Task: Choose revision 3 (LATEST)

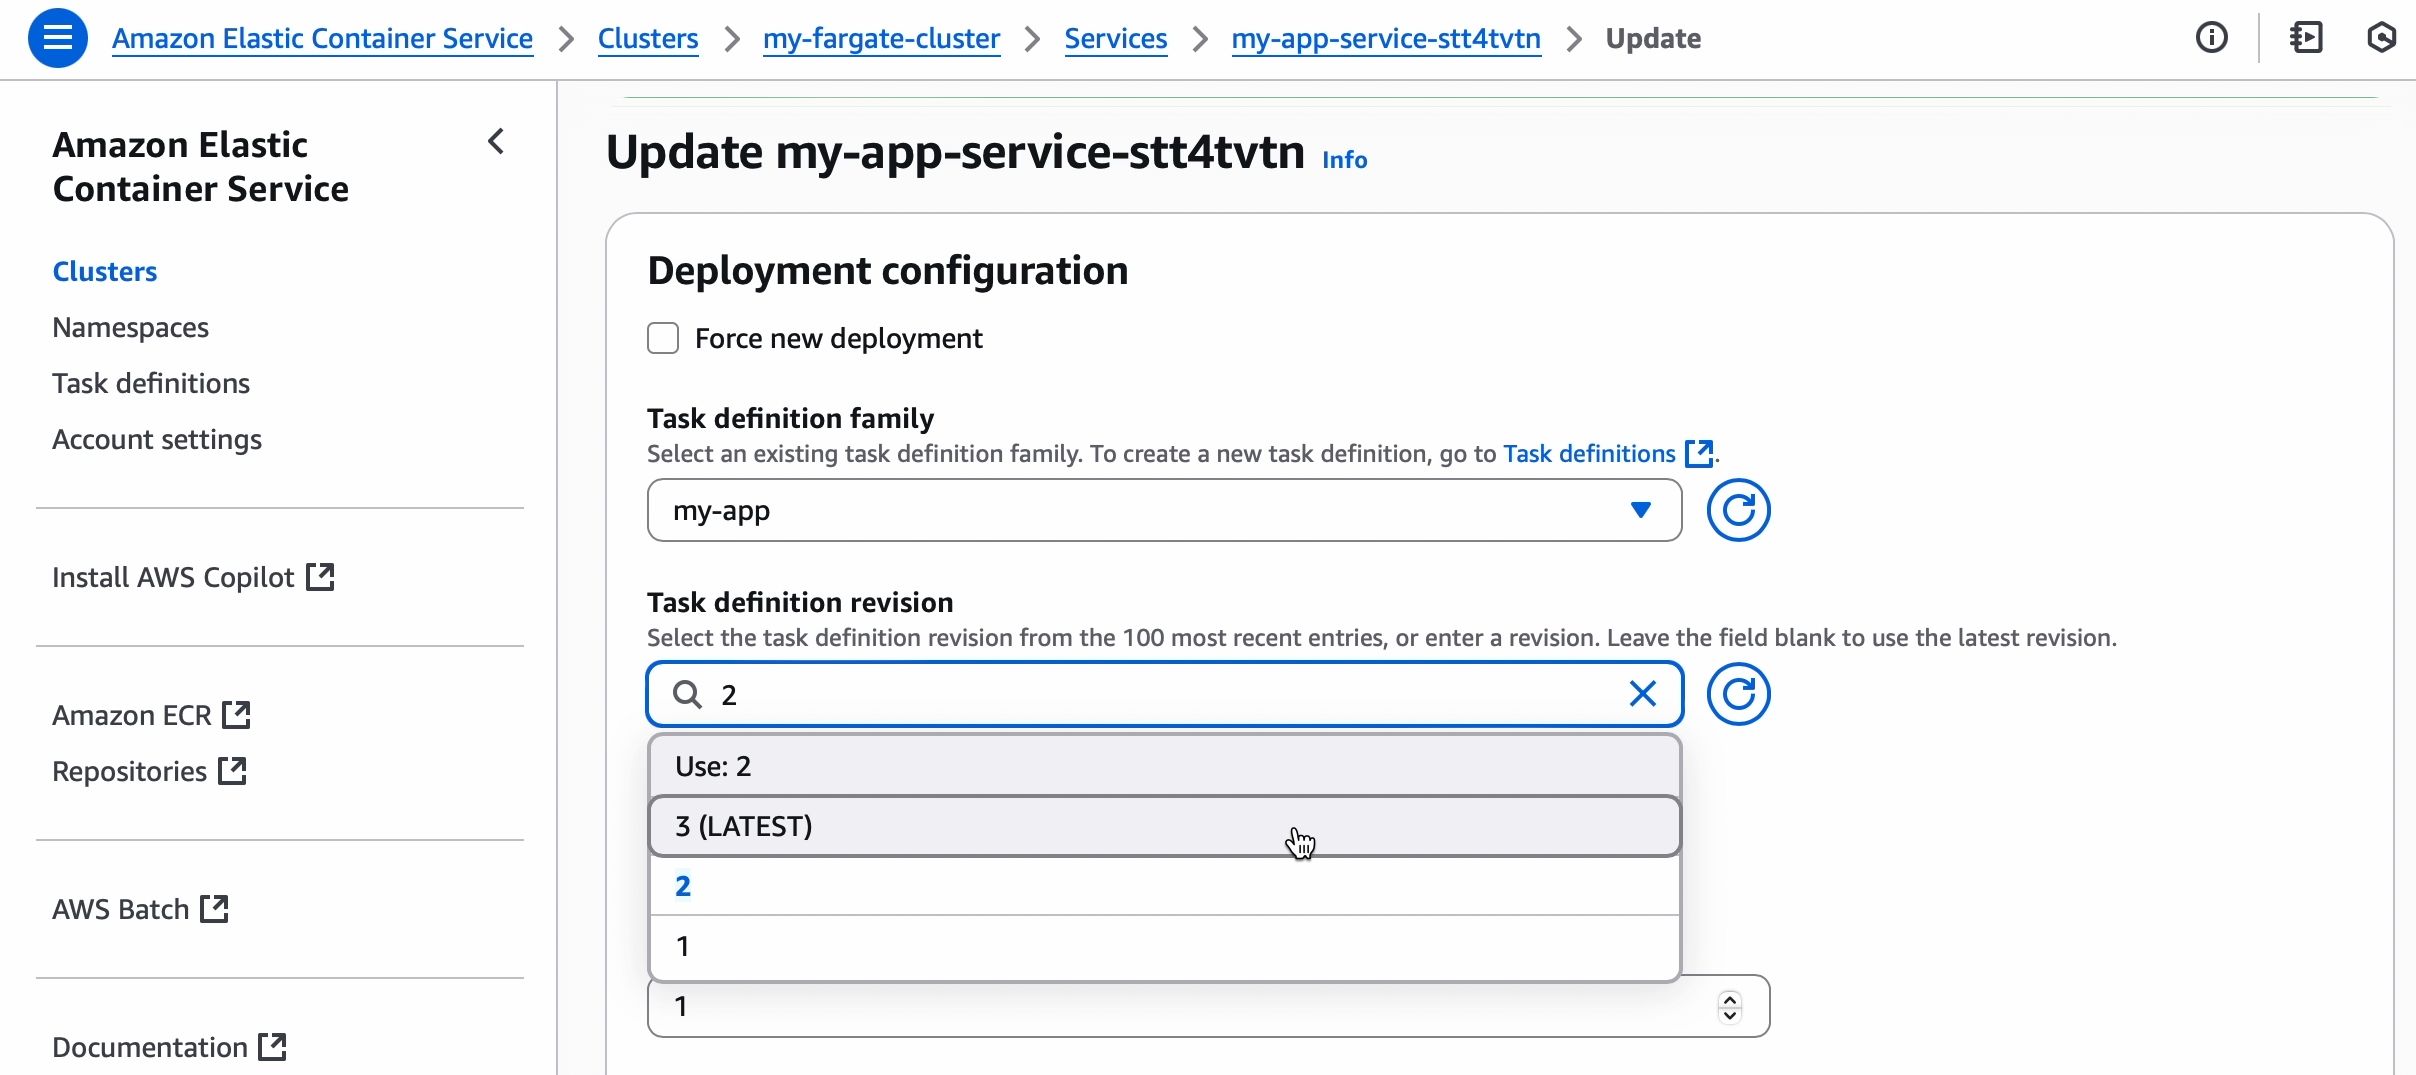Action: [x=1164, y=826]
